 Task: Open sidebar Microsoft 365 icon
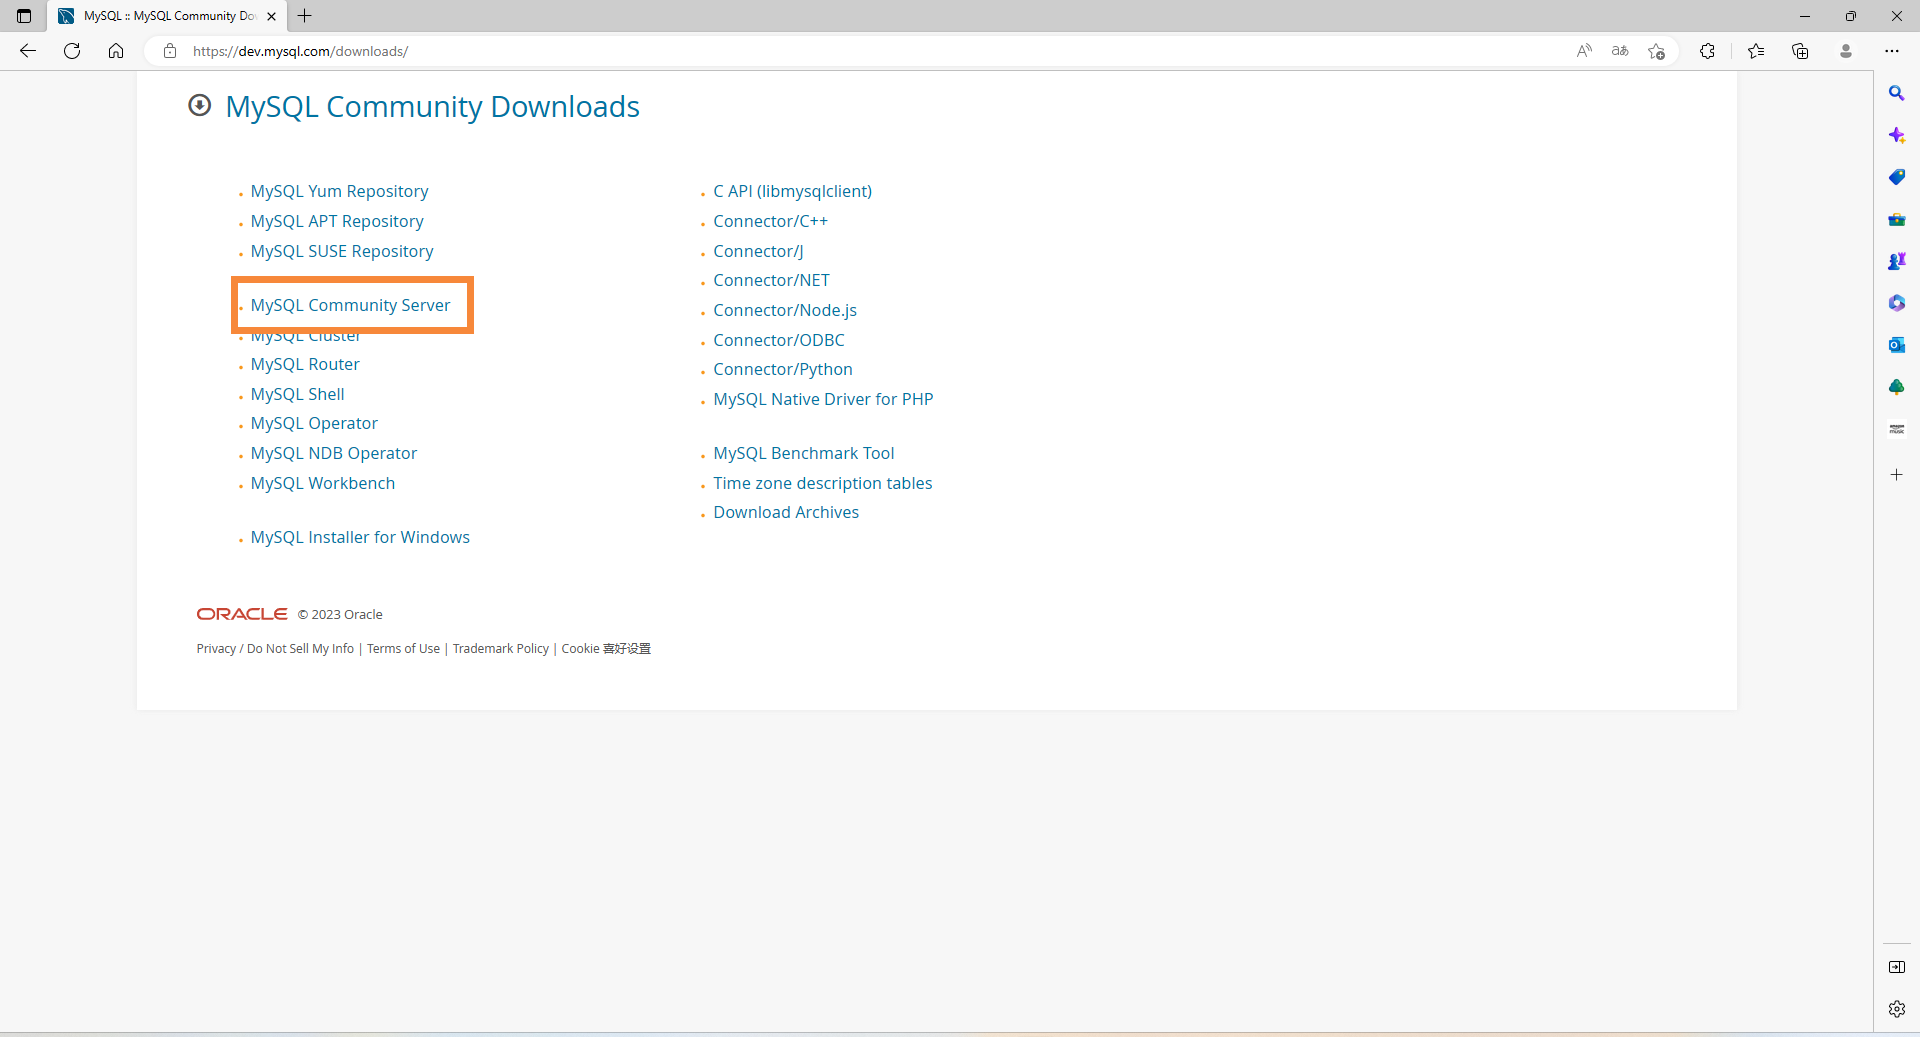pos(1896,303)
